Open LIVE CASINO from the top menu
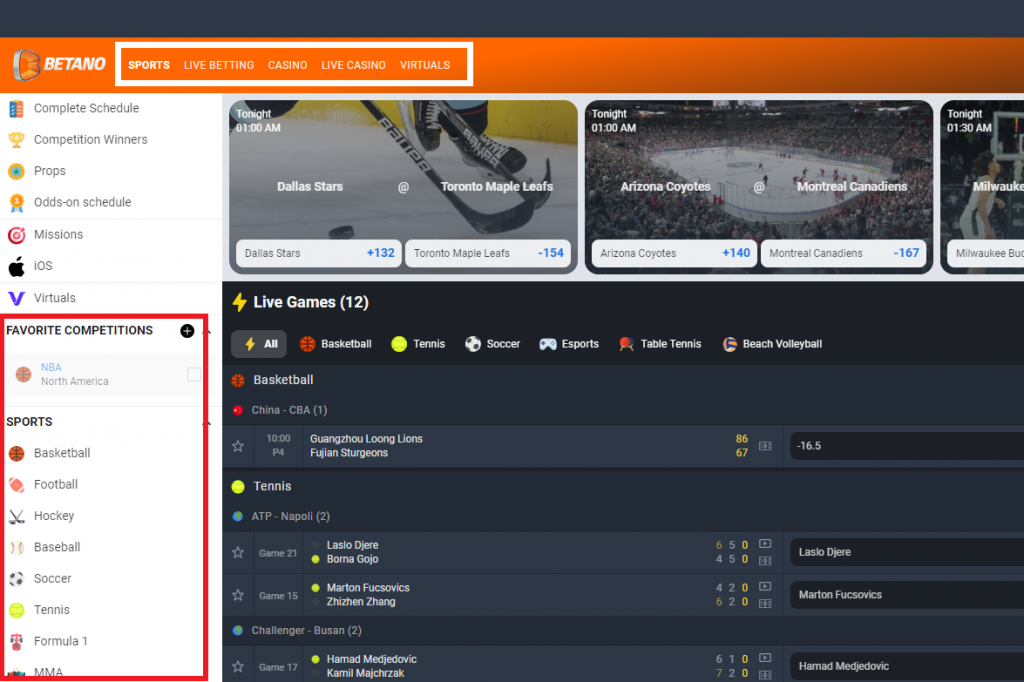1024x682 pixels. (x=353, y=65)
